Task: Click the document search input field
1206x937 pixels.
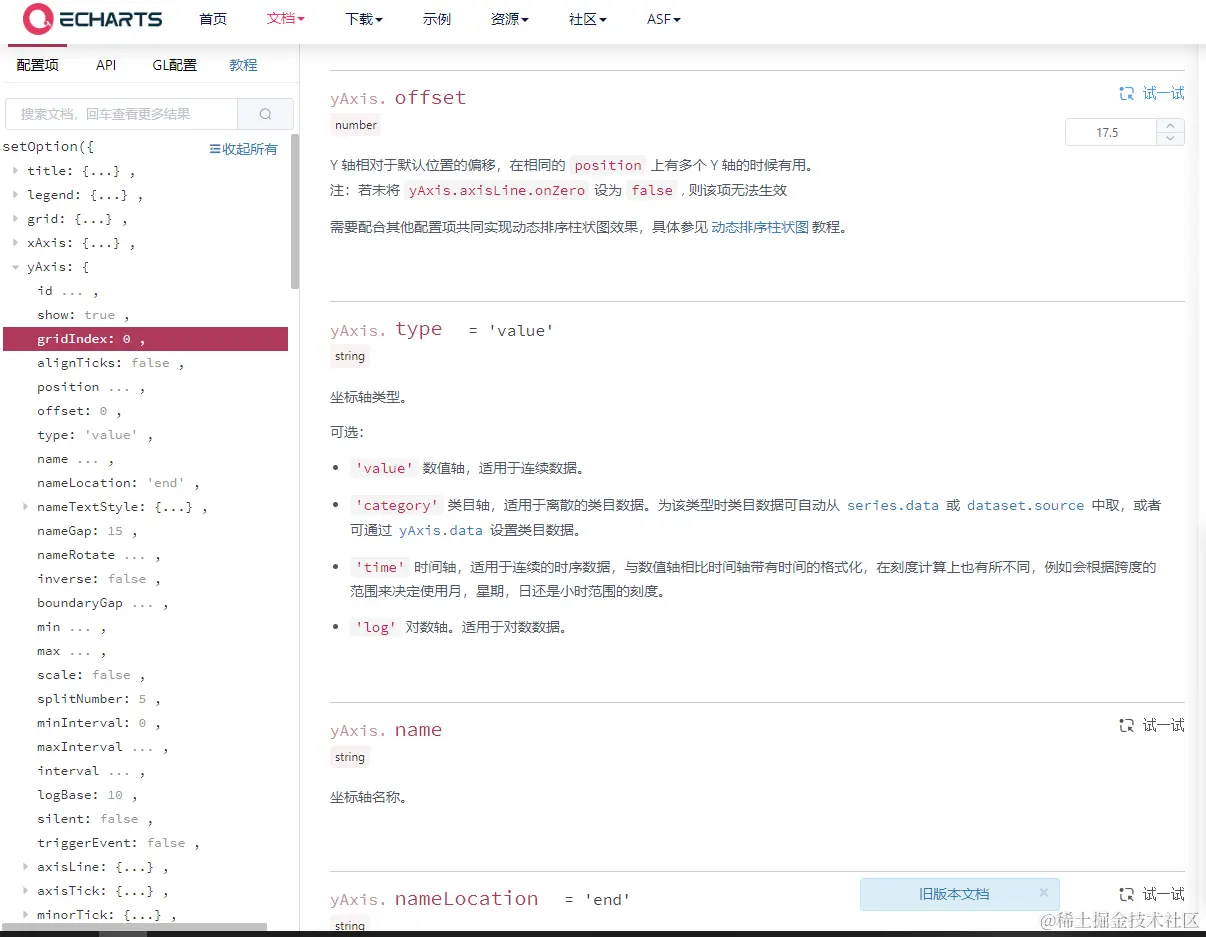Action: [122, 114]
